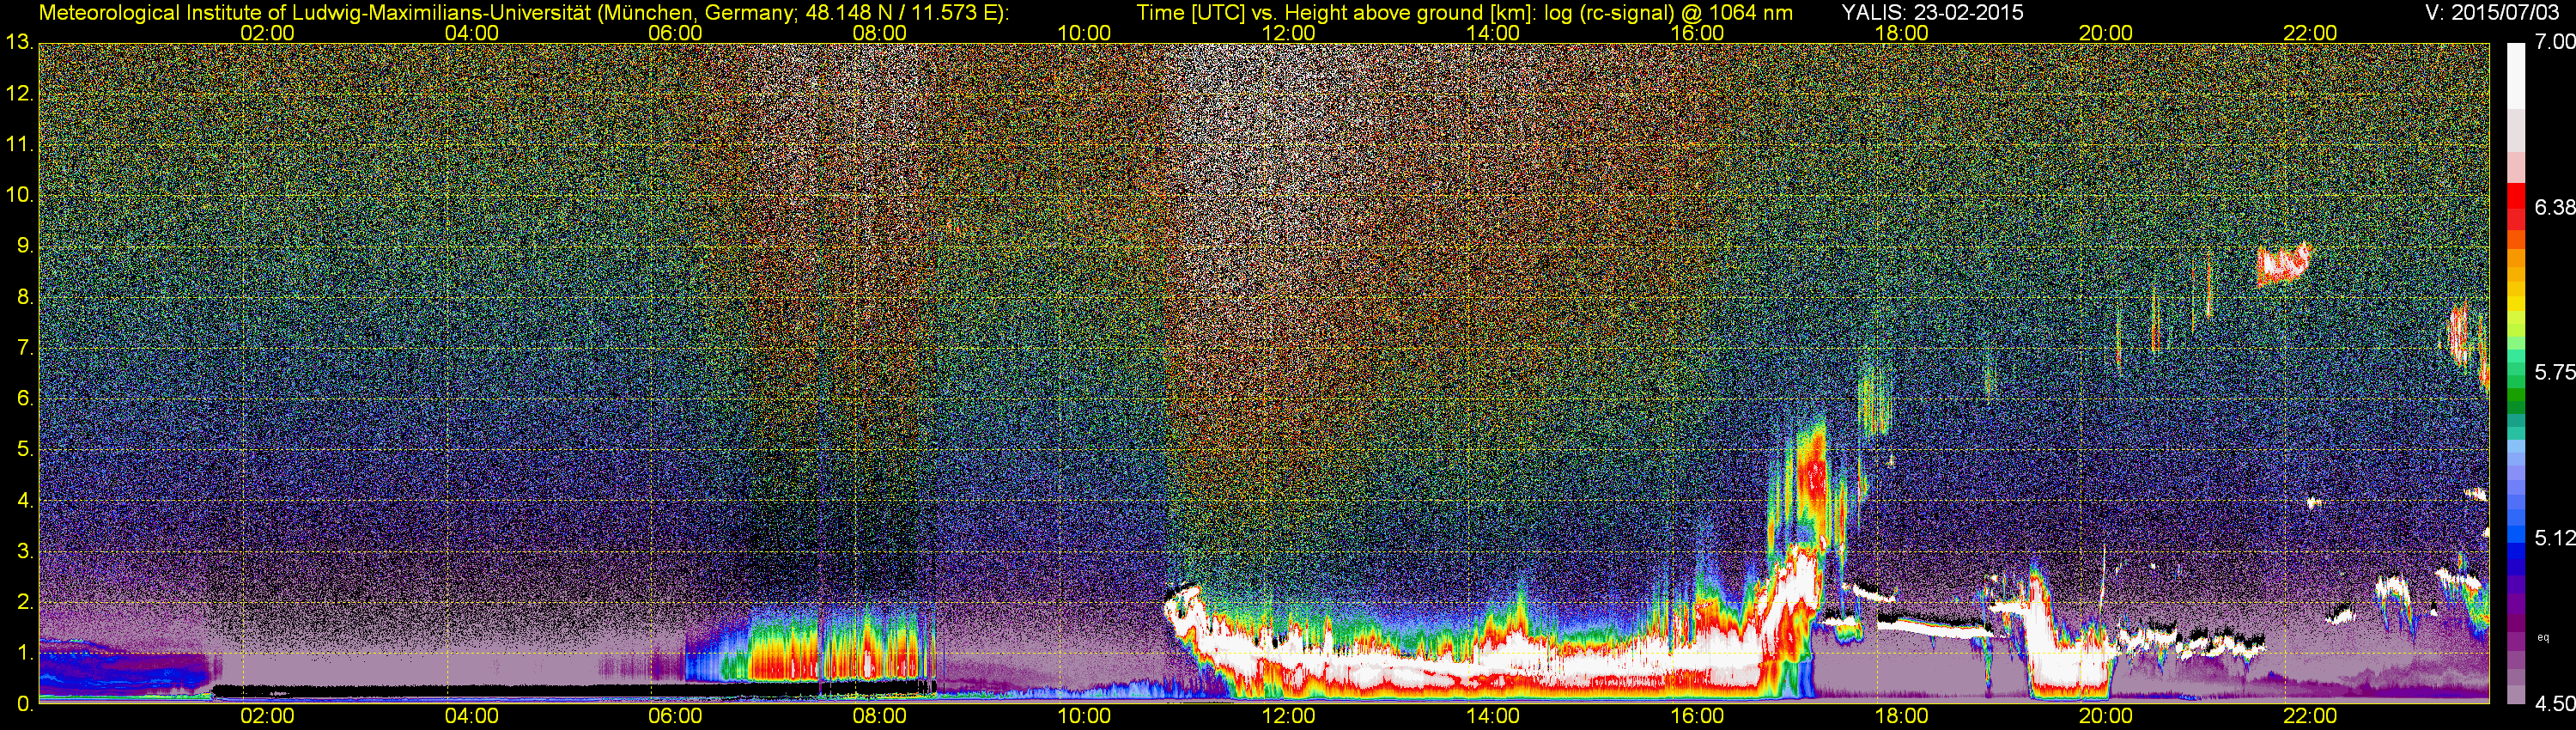Image resolution: width=2576 pixels, height=730 pixels.
Task: Click the 3 km label on the height axis
Action: point(25,552)
